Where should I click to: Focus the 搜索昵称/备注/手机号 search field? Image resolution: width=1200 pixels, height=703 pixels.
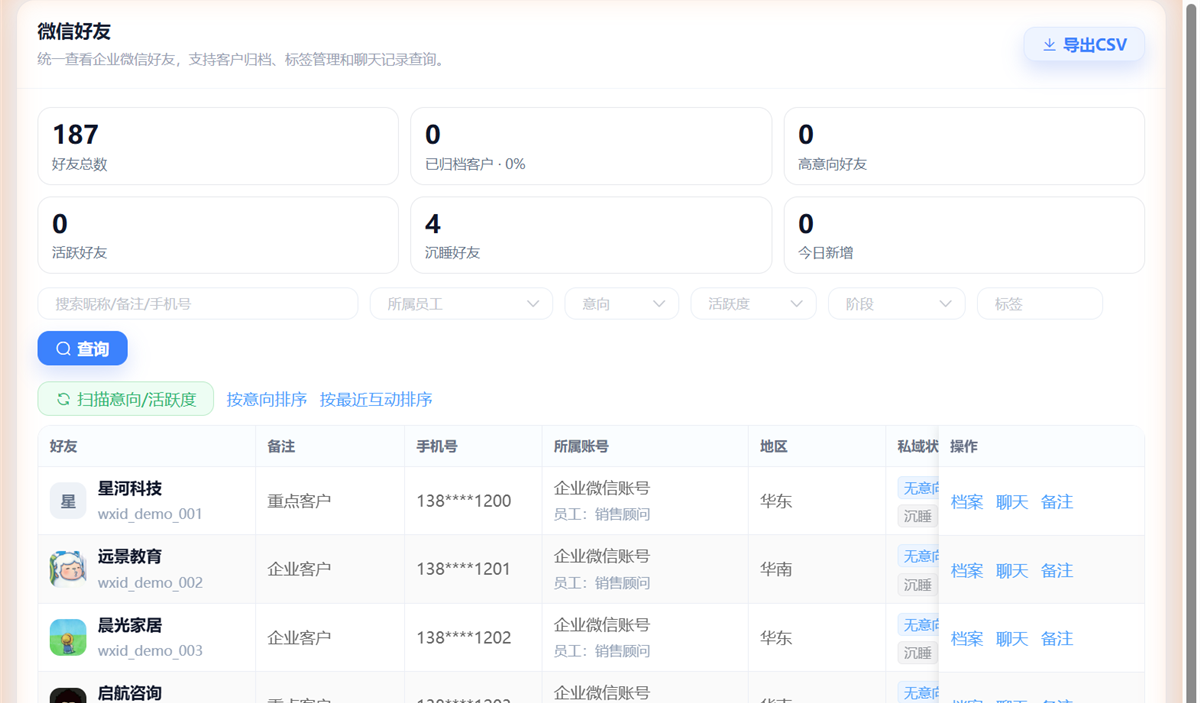coord(198,304)
